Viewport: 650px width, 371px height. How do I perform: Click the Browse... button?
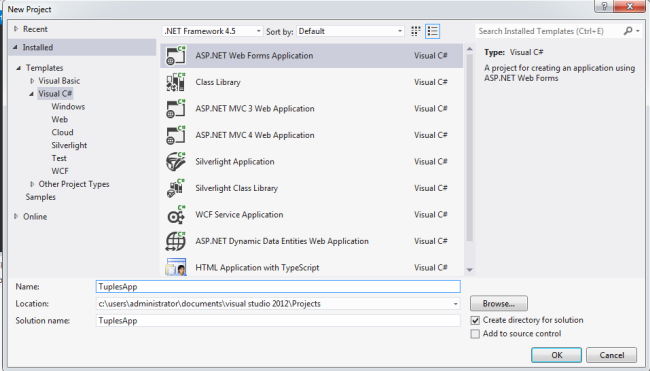(499, 303)
